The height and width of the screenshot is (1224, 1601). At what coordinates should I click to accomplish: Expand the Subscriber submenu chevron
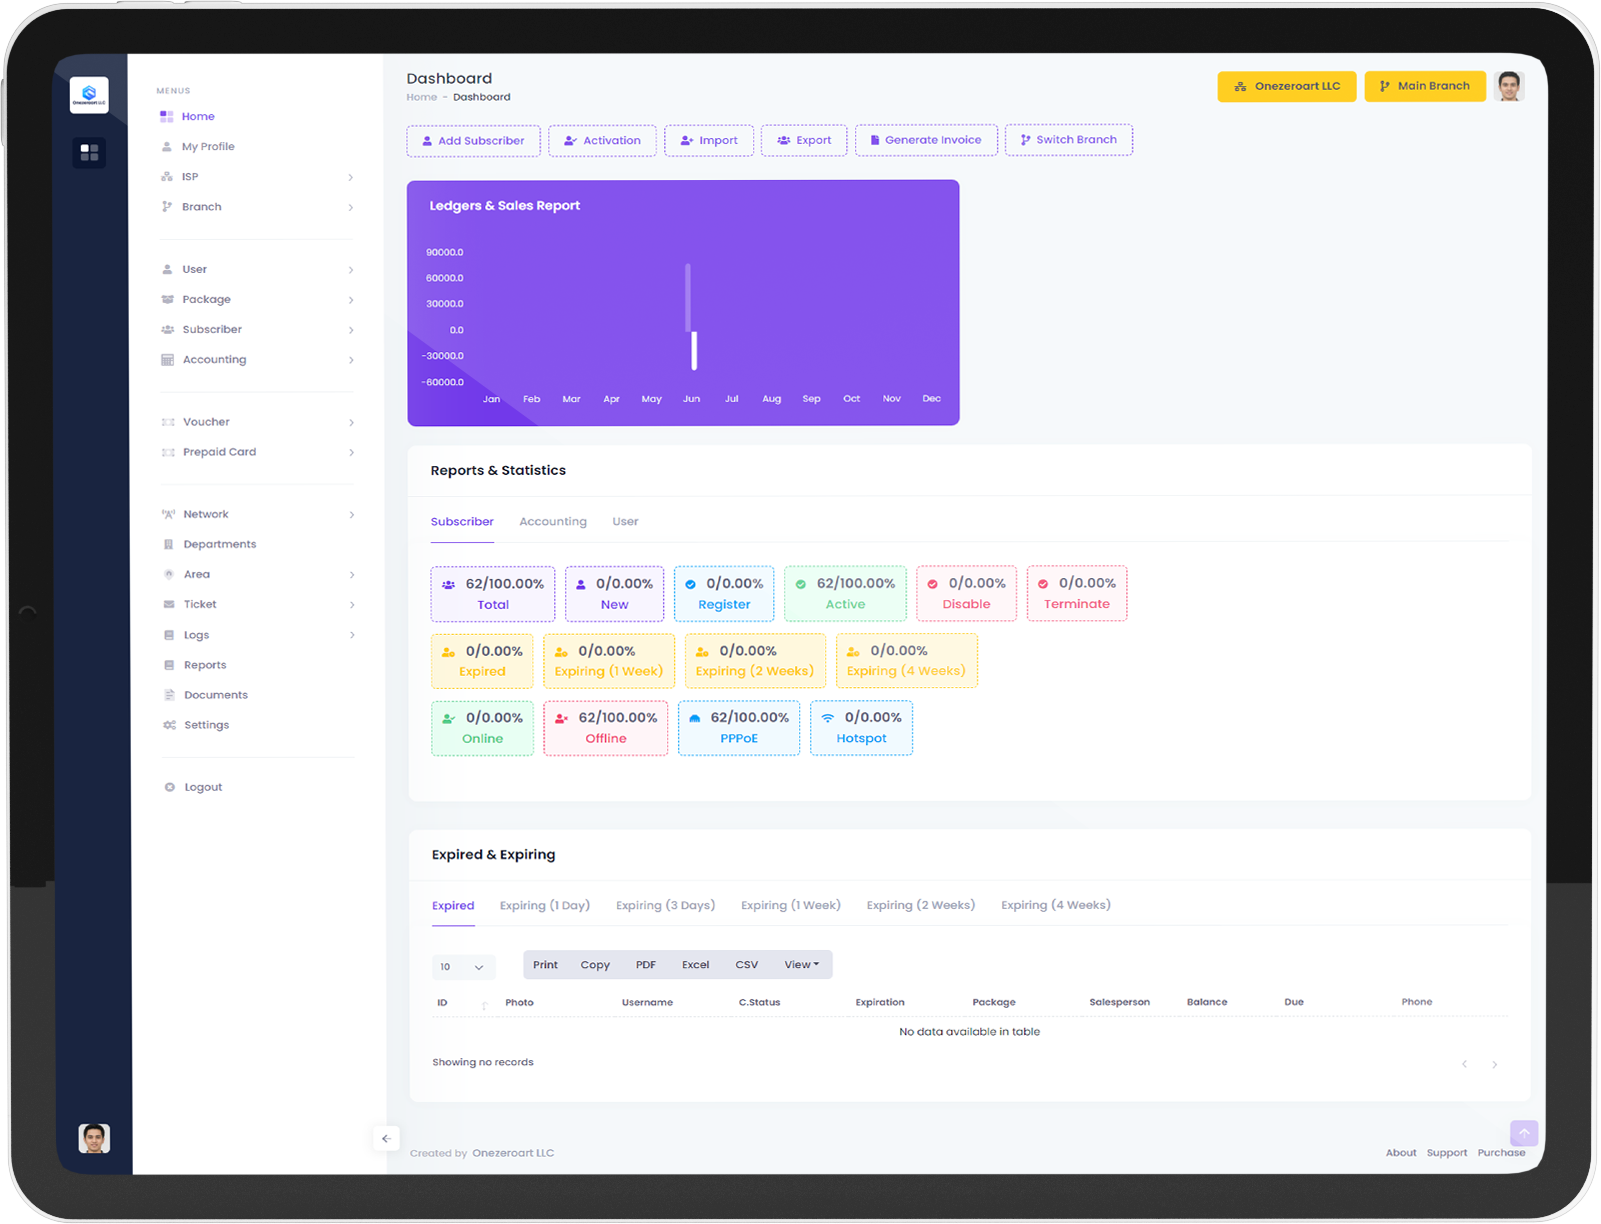[x=351, y=330]
